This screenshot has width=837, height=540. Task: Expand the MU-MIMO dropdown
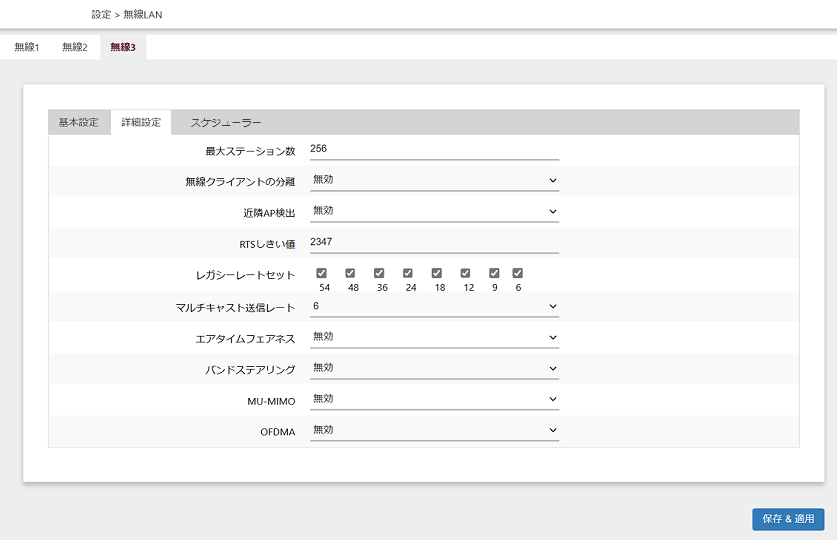tap(435, 399)
